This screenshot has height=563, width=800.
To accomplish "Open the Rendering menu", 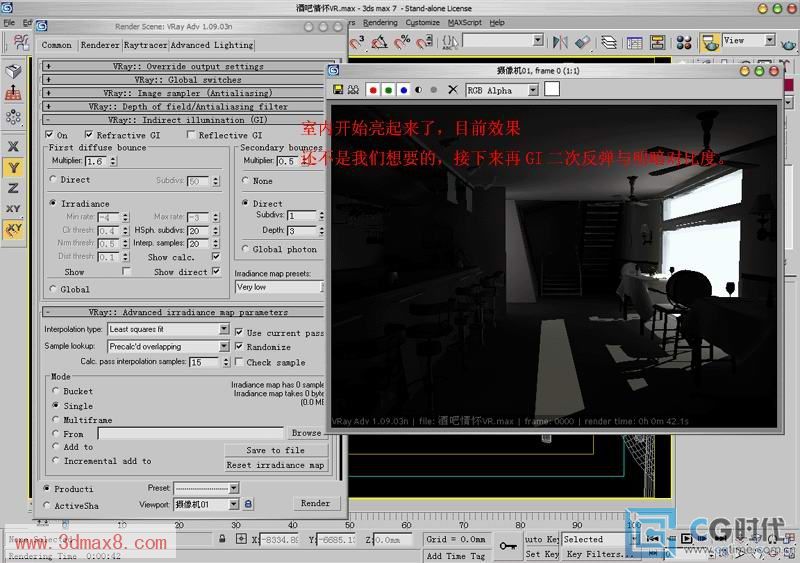I will (380, 22).
